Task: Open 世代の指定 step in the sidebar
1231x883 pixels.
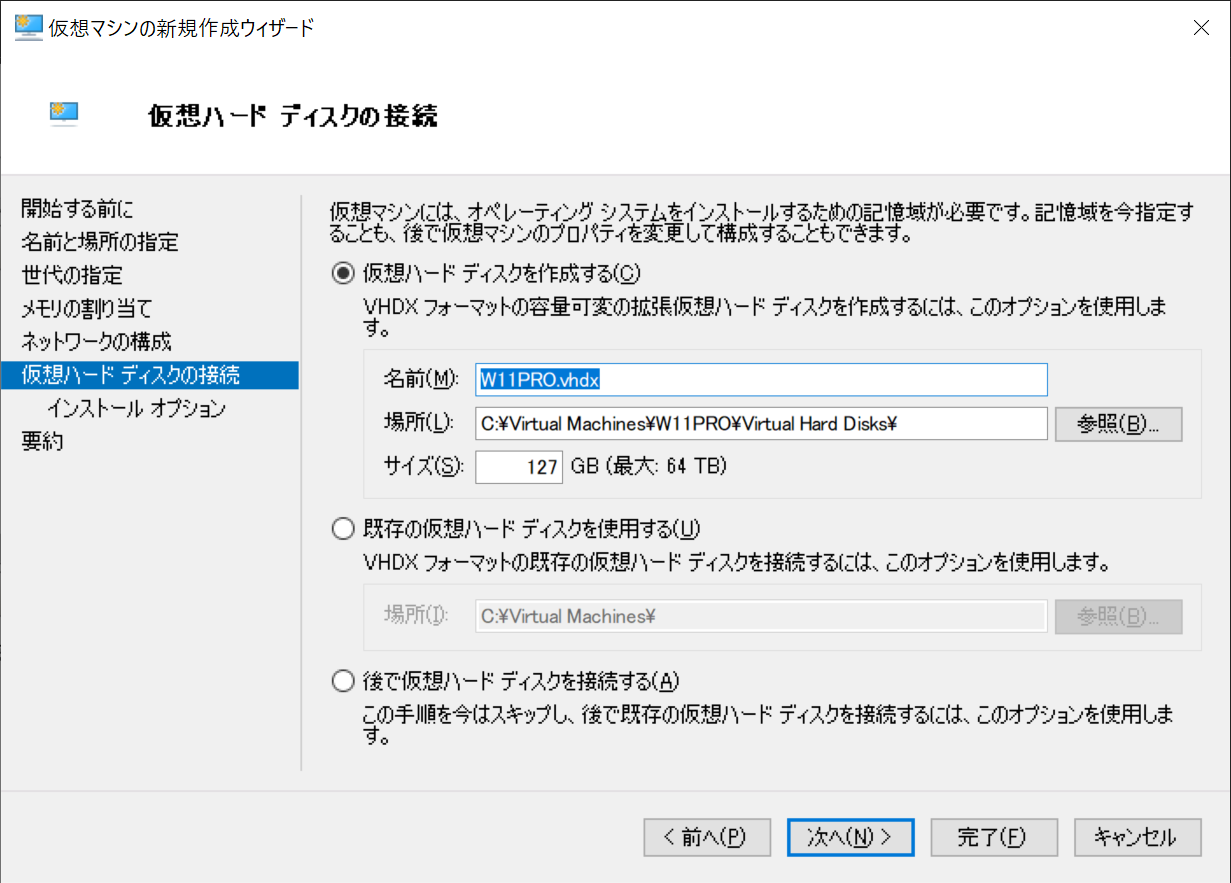Action: (x=72, y=275)
